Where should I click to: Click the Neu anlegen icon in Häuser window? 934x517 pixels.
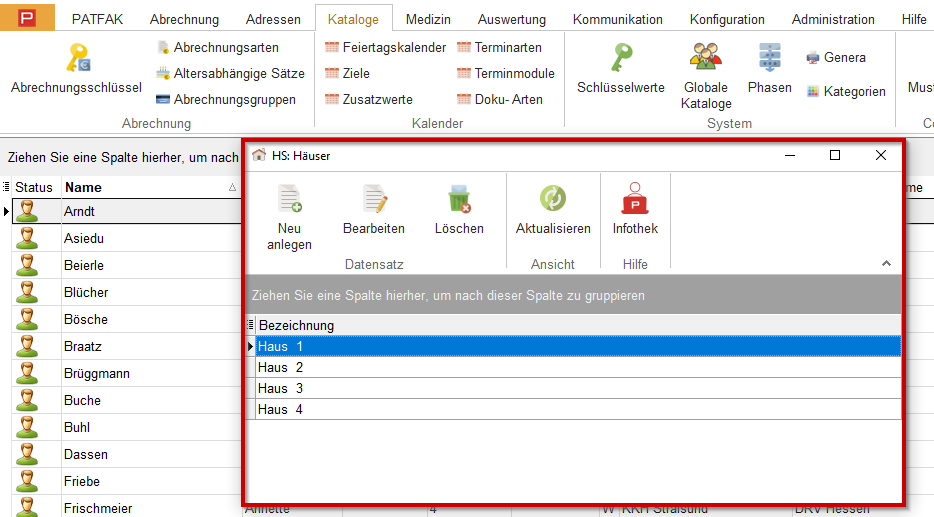[289, 199]
